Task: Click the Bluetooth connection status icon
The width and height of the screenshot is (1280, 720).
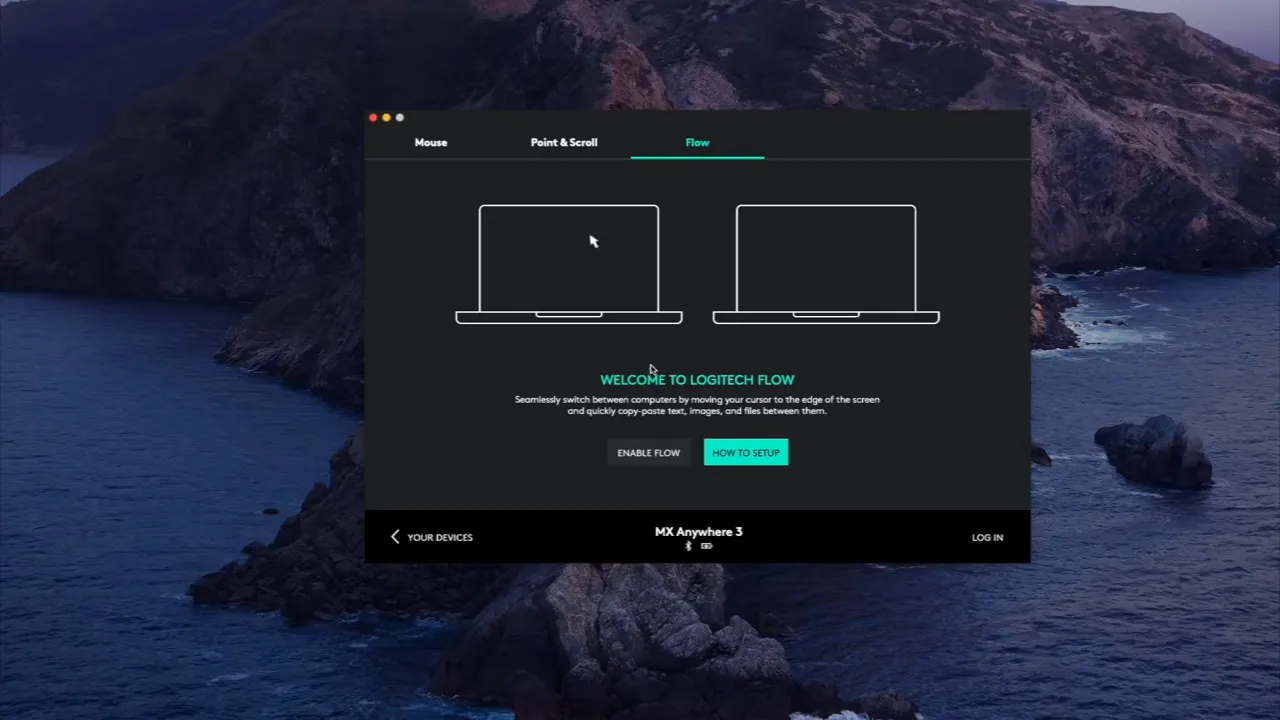Action: click(x=688, y=546)
